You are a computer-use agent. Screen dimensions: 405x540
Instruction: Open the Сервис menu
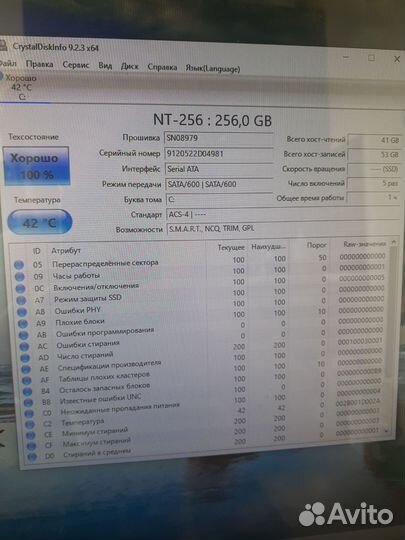point(76,65)
